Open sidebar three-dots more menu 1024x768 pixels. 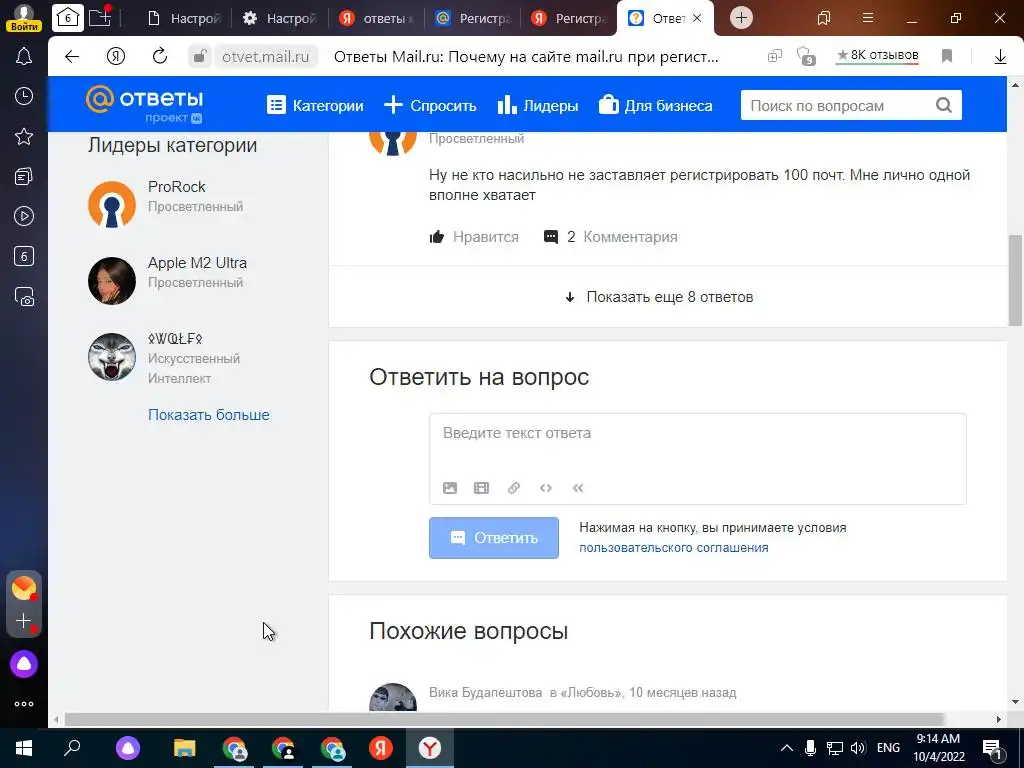(x=24, y=704)
